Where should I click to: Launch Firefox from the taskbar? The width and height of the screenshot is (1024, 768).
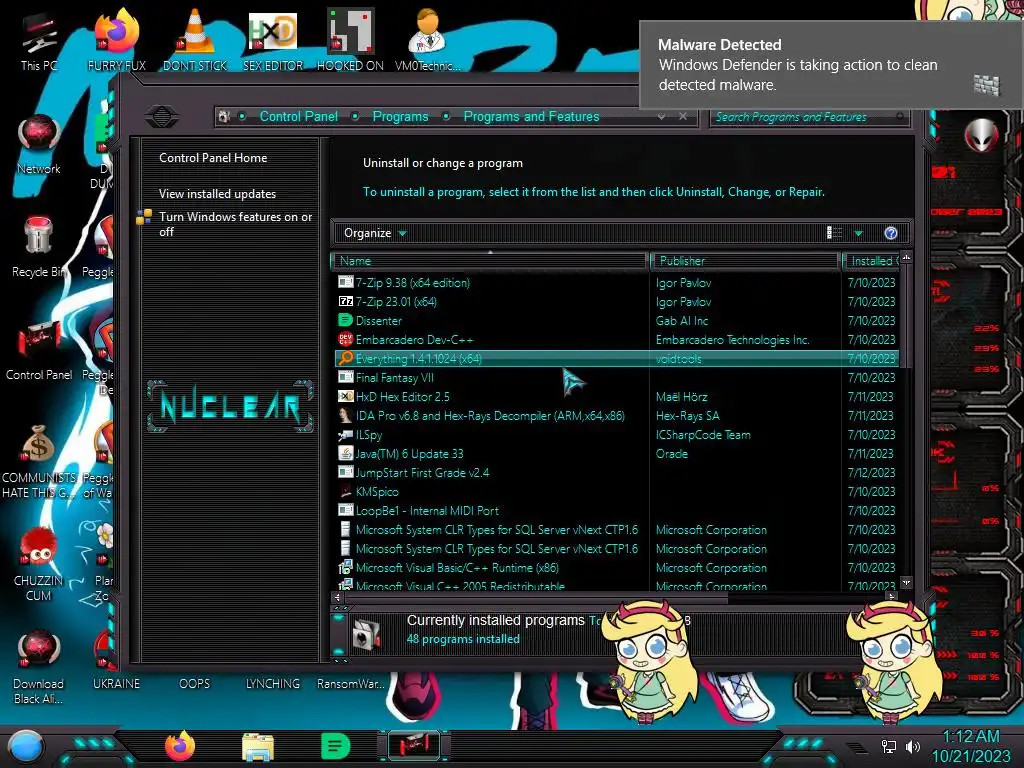point(180,746)
